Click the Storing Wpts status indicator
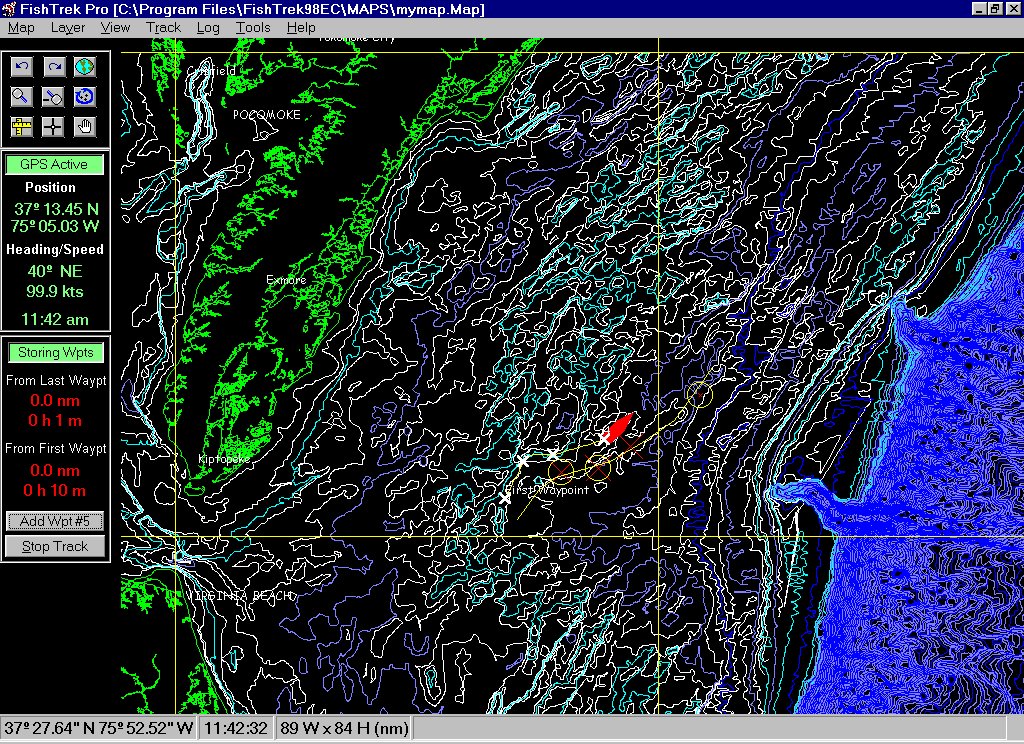 [56, 353]
